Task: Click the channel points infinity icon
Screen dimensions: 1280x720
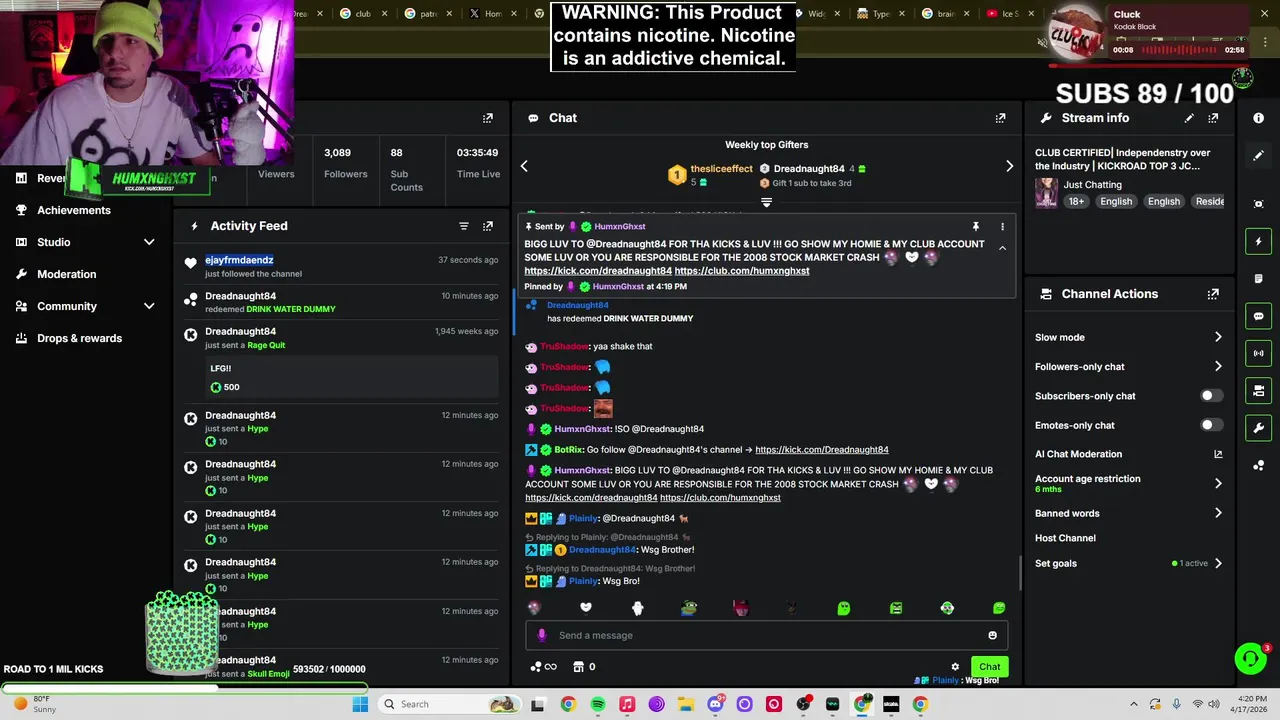Action: 544,667
